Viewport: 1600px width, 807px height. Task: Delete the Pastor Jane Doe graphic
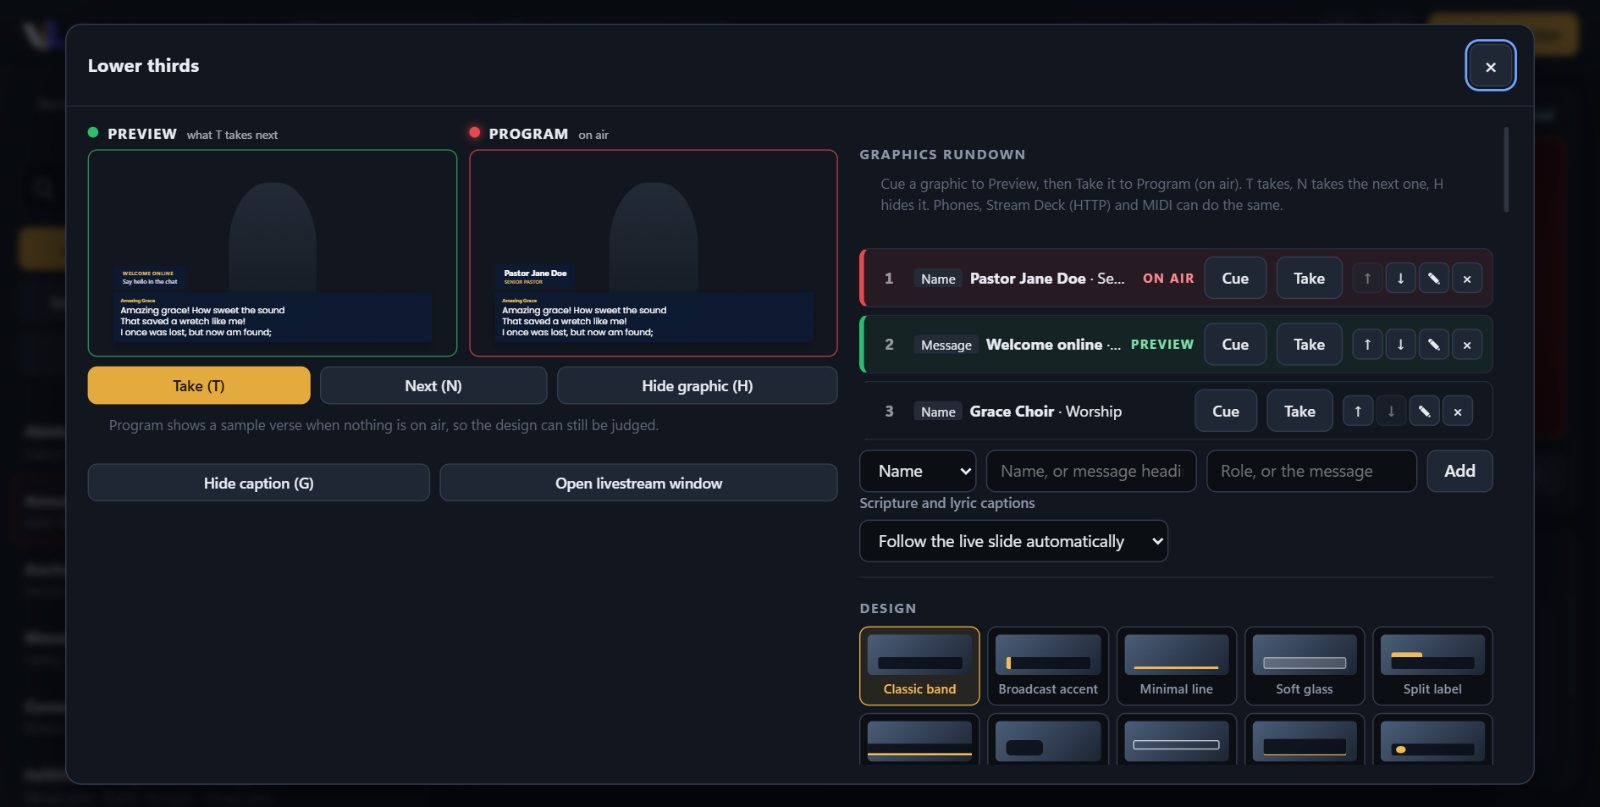pos(1467,279)
